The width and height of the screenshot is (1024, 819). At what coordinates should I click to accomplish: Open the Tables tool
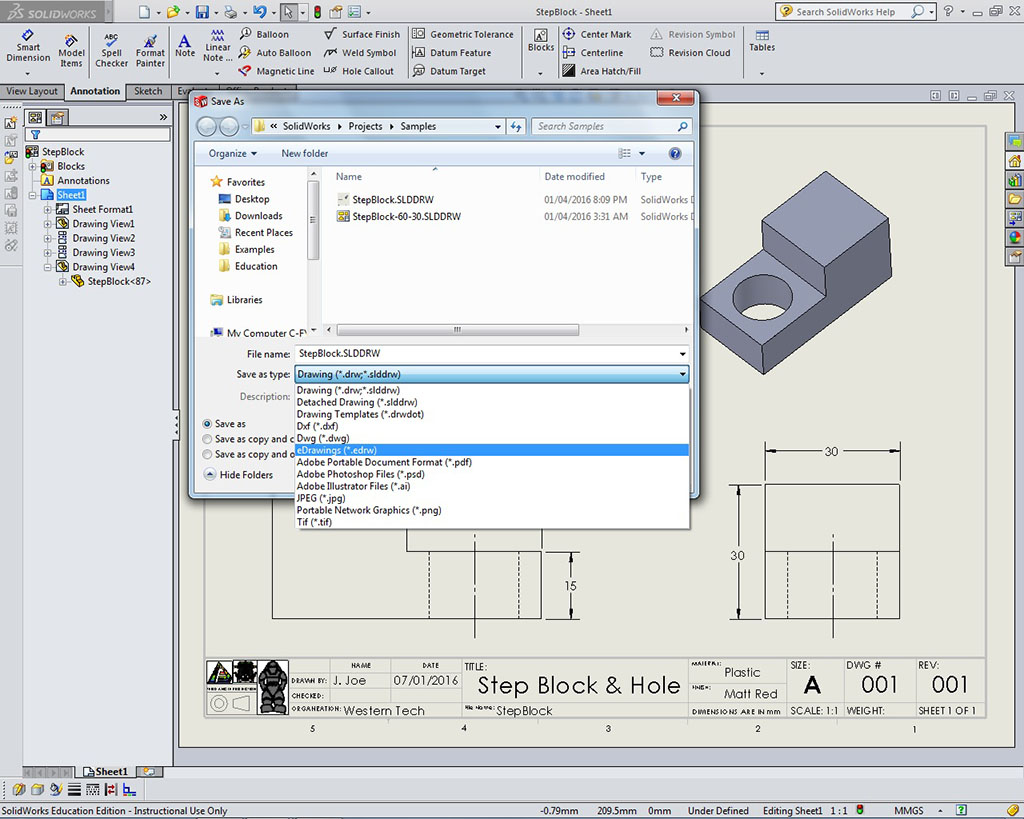point(762,41)
